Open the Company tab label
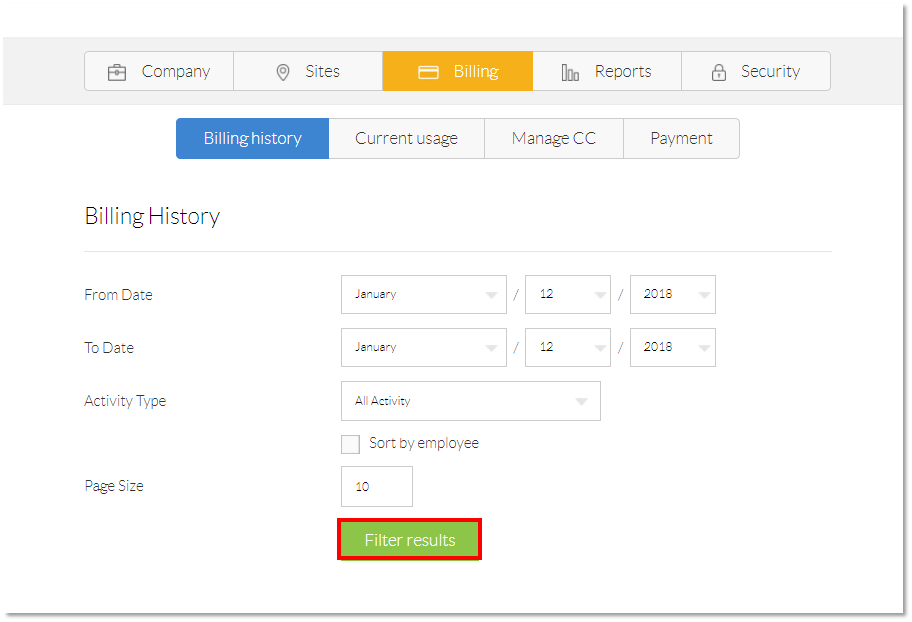912x622 pixels. [176, 71]
